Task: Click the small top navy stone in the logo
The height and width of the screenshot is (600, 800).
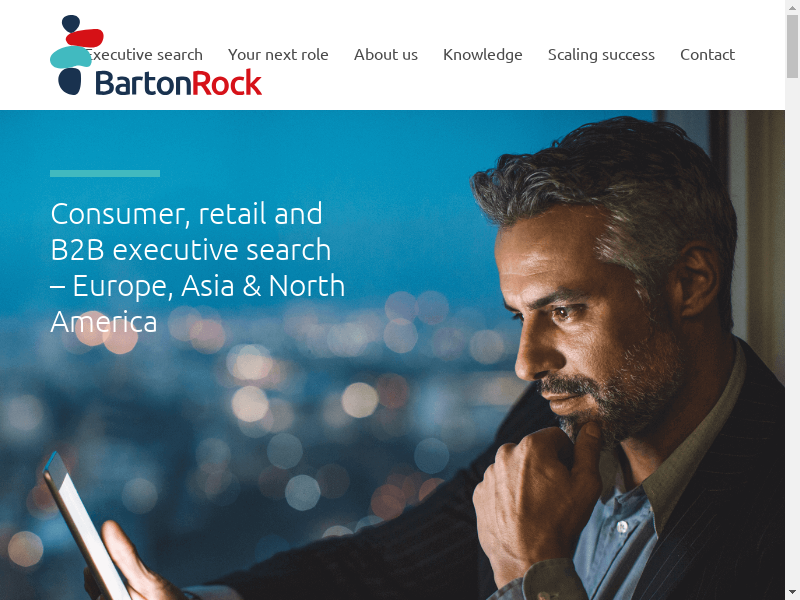Action: [71, 23]
